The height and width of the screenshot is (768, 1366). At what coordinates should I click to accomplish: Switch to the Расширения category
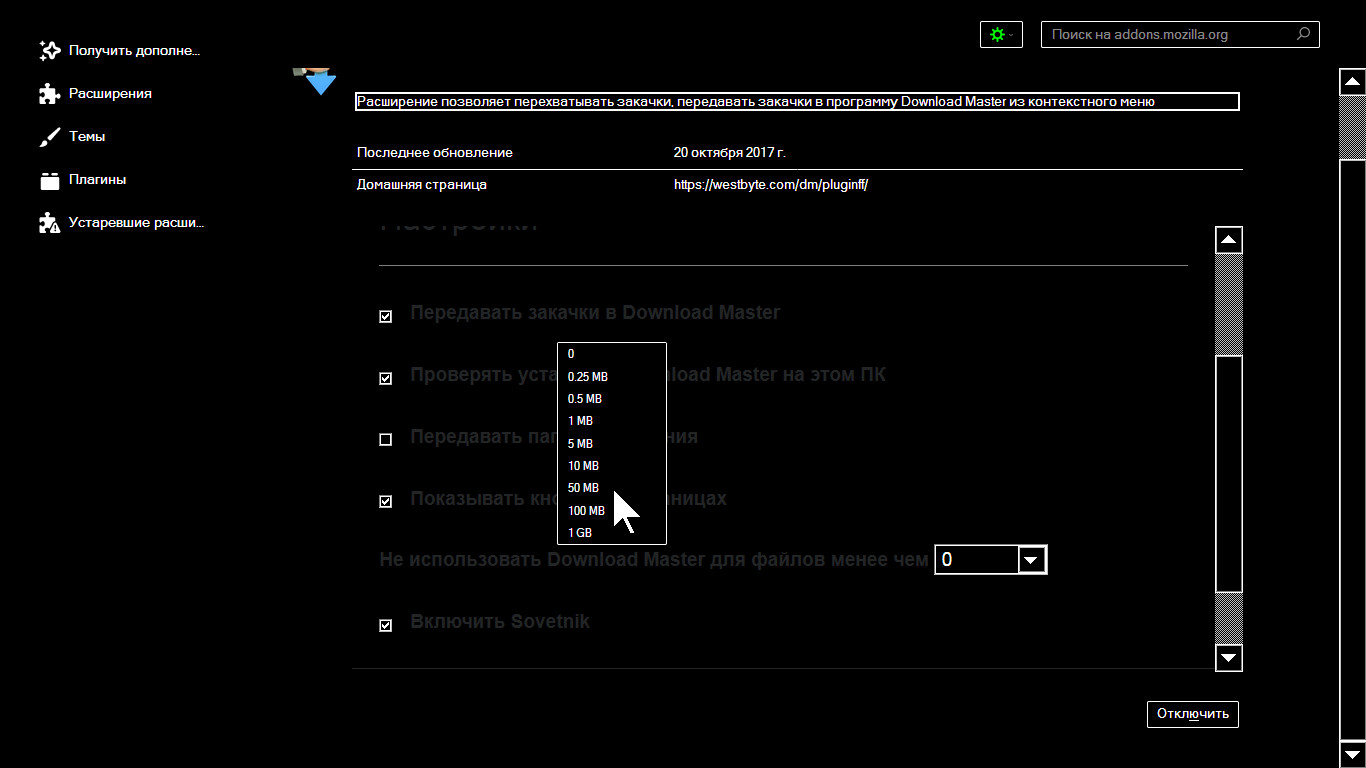pyautogui.click(x=110, y=94)
